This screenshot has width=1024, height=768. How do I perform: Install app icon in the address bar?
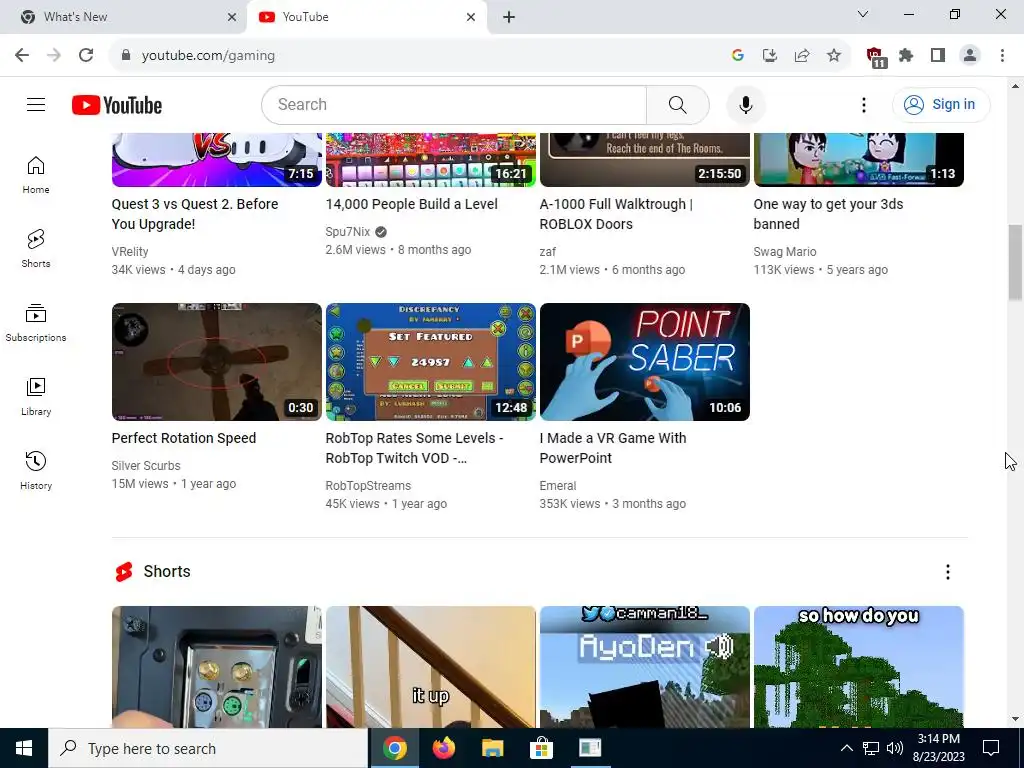[770, 56]
